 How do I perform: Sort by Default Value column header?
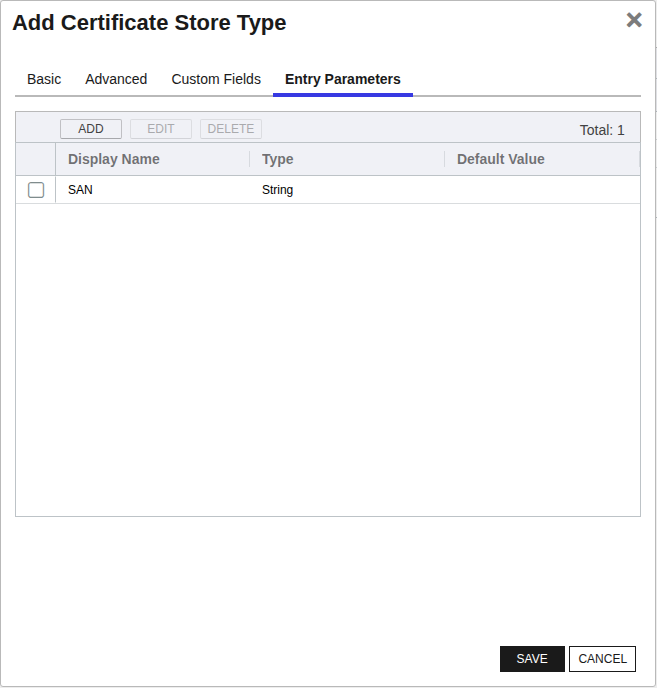(x=501, y=159)
